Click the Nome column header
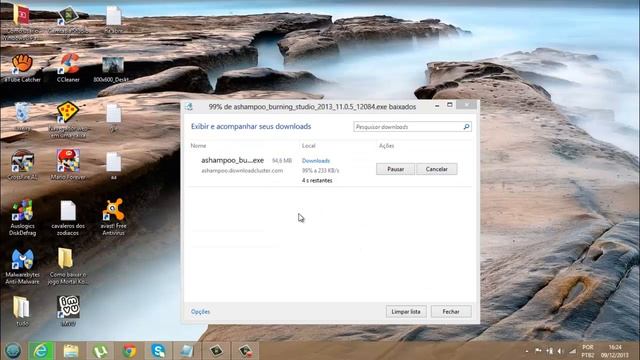 pos(198,146)
